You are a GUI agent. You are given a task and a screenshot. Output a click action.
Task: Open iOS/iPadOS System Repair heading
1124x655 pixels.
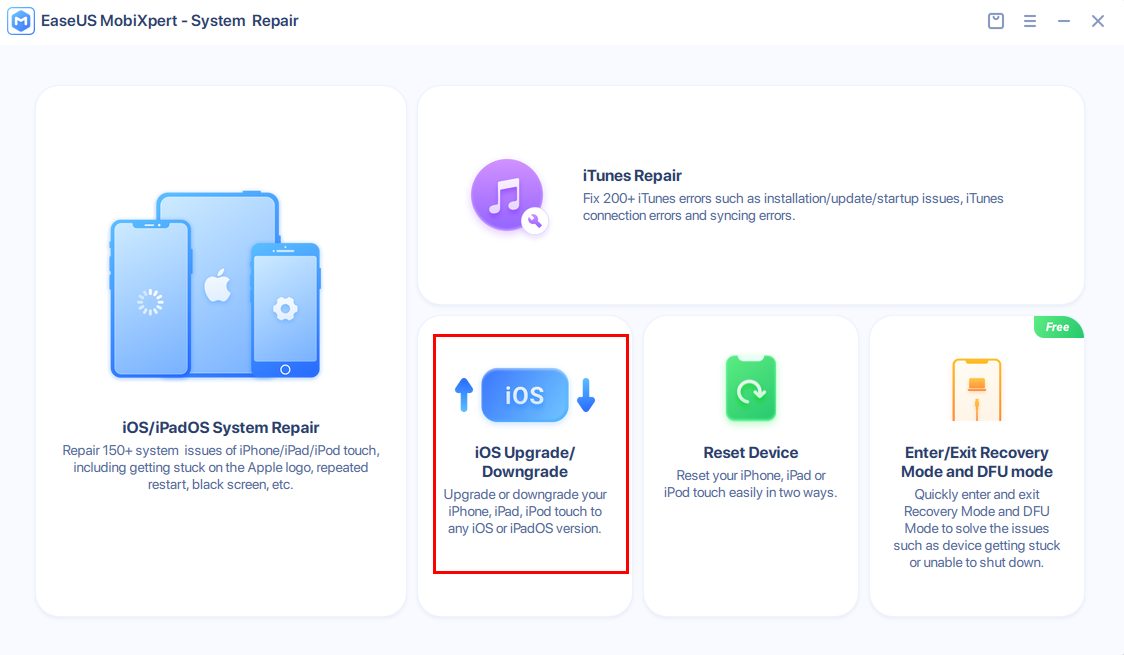click(x=221, y=428)
